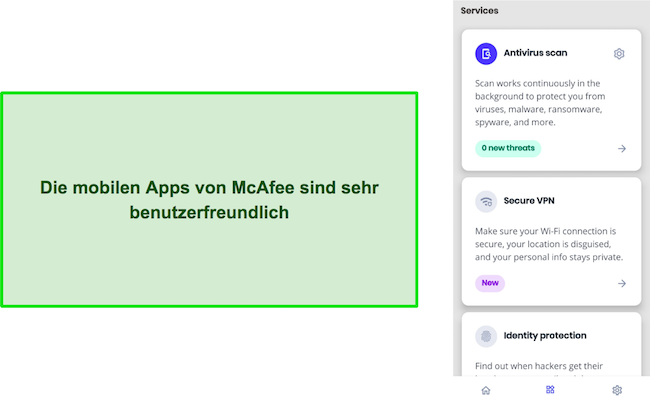Open Secure VPN details arrow
Image resolution: width=650 pixels, height=399 pixels.
pyautogui.click(x=622, y=283)
